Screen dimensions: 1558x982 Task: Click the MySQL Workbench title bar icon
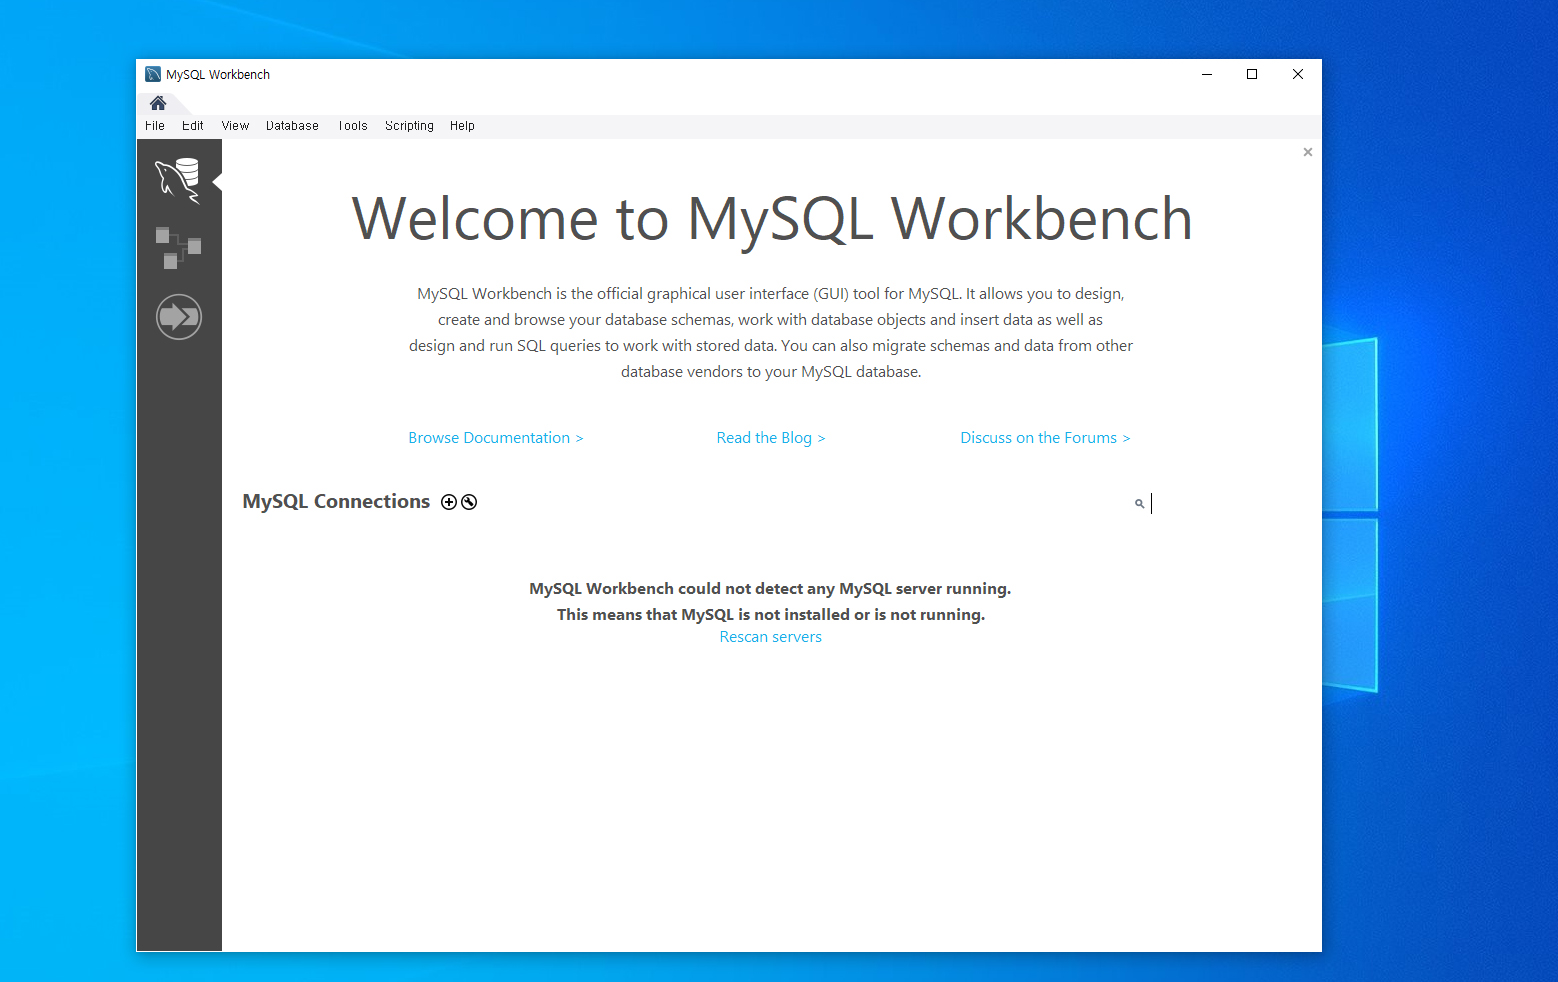pos(153,74)
